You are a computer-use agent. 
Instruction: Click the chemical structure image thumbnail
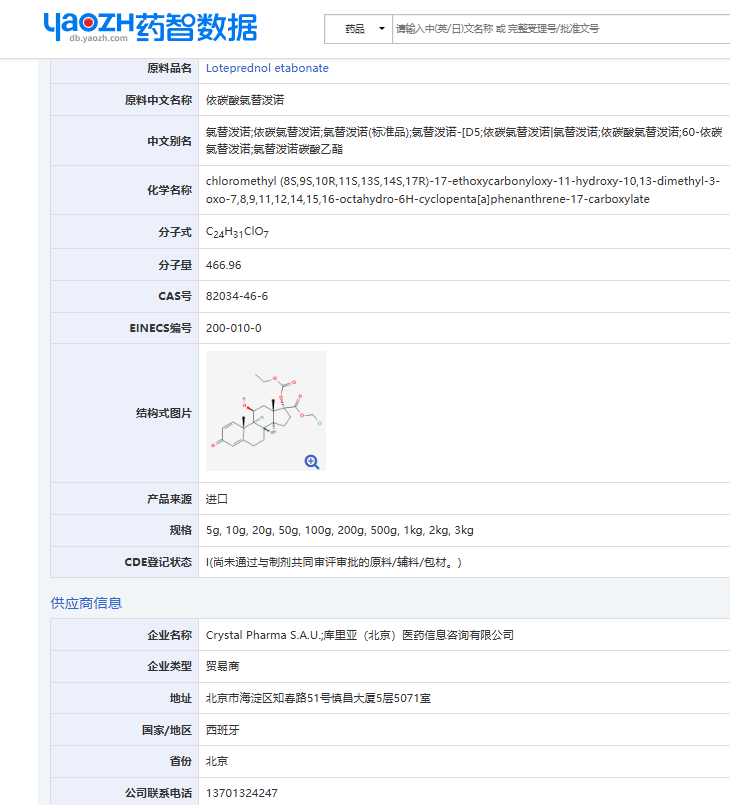click(265, 410)
